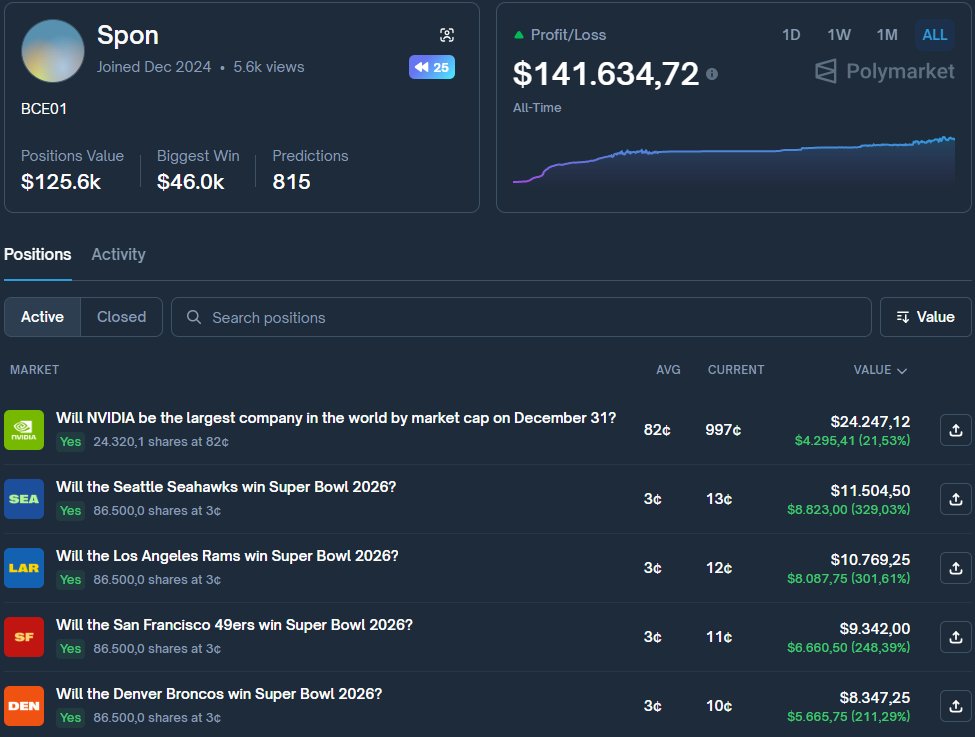
Task: Select the ALL profit range
Action: [x=935, y=35]
